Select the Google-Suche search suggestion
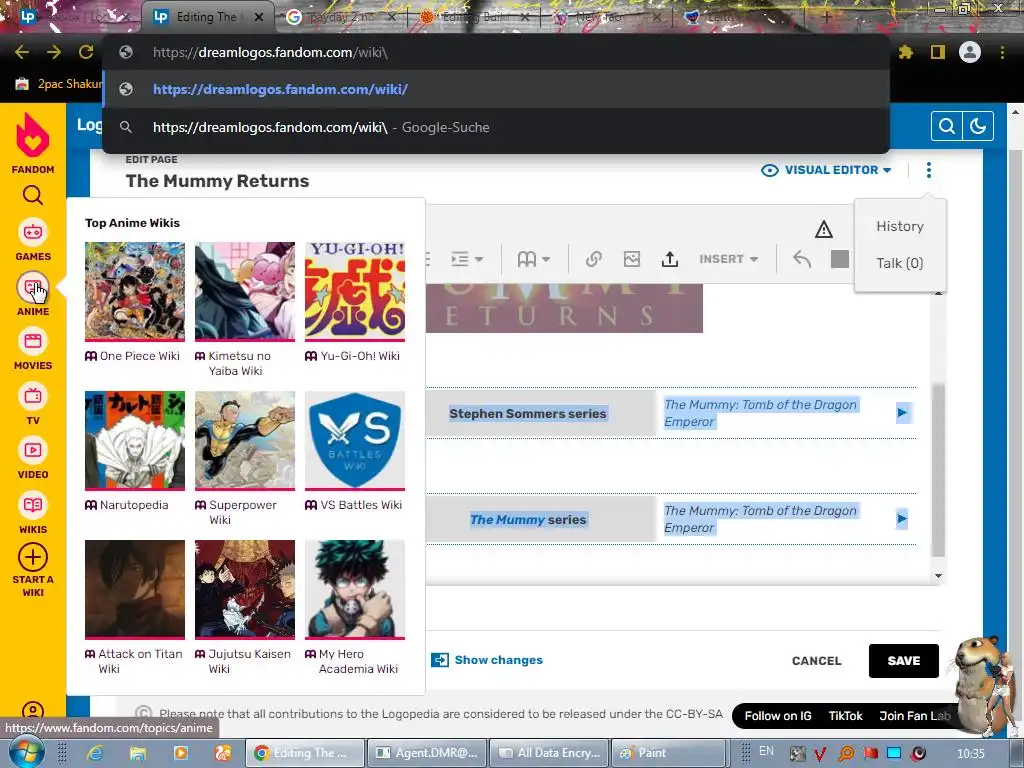The image size is (1024, 768). (x=496, y=127)
